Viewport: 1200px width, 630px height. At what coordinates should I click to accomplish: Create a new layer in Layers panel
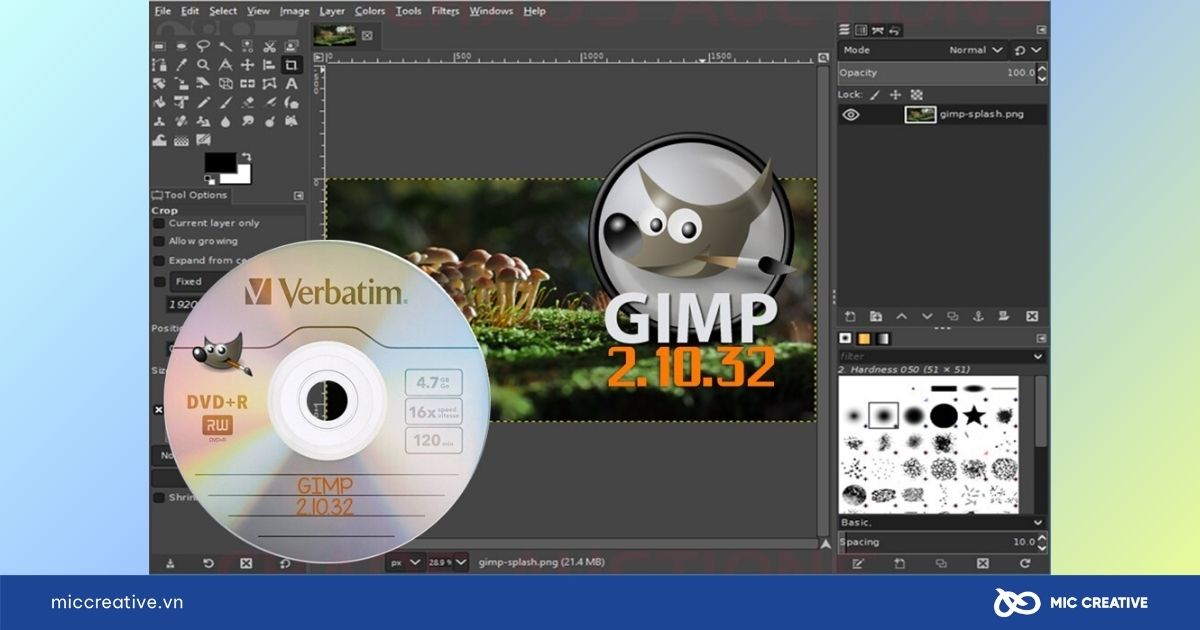click(850, 316)
